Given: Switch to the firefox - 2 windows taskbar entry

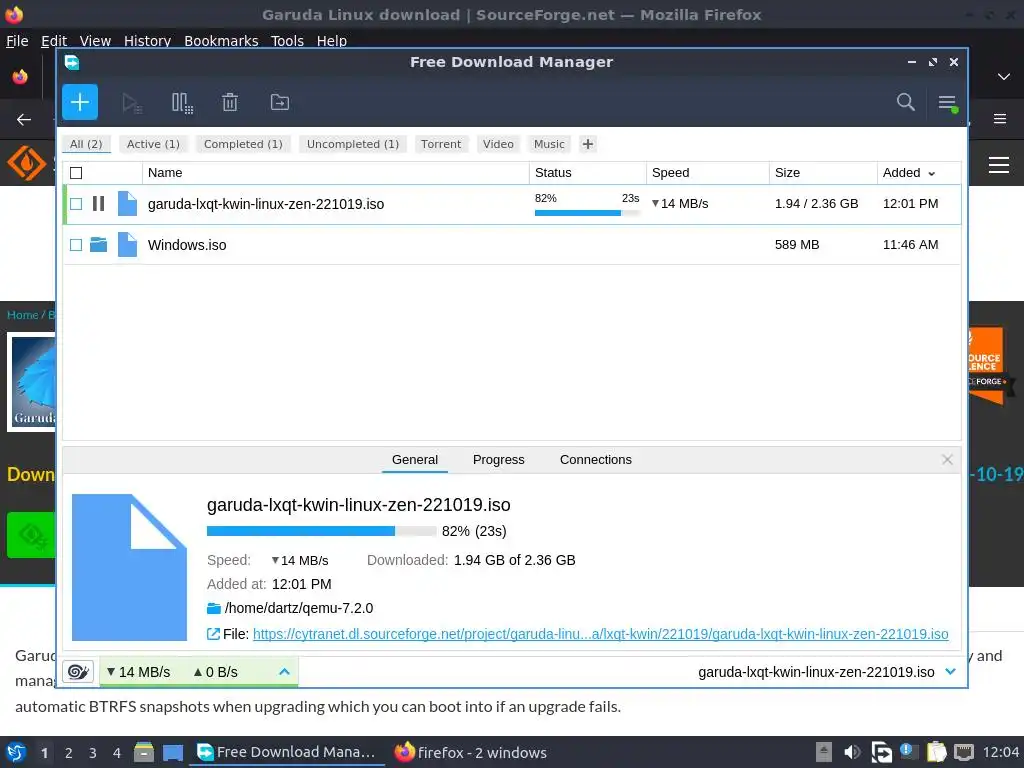Looking at the screenshot, I should point(470,752).
